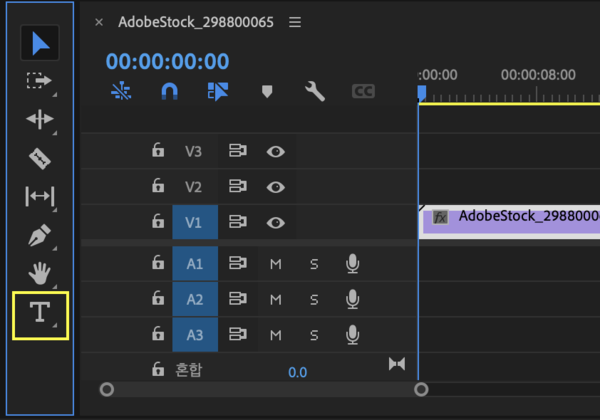The width and height of the screenshot is (600, 420).
Task: Hide the V3 track output eye
Action: tap(275, 151)
